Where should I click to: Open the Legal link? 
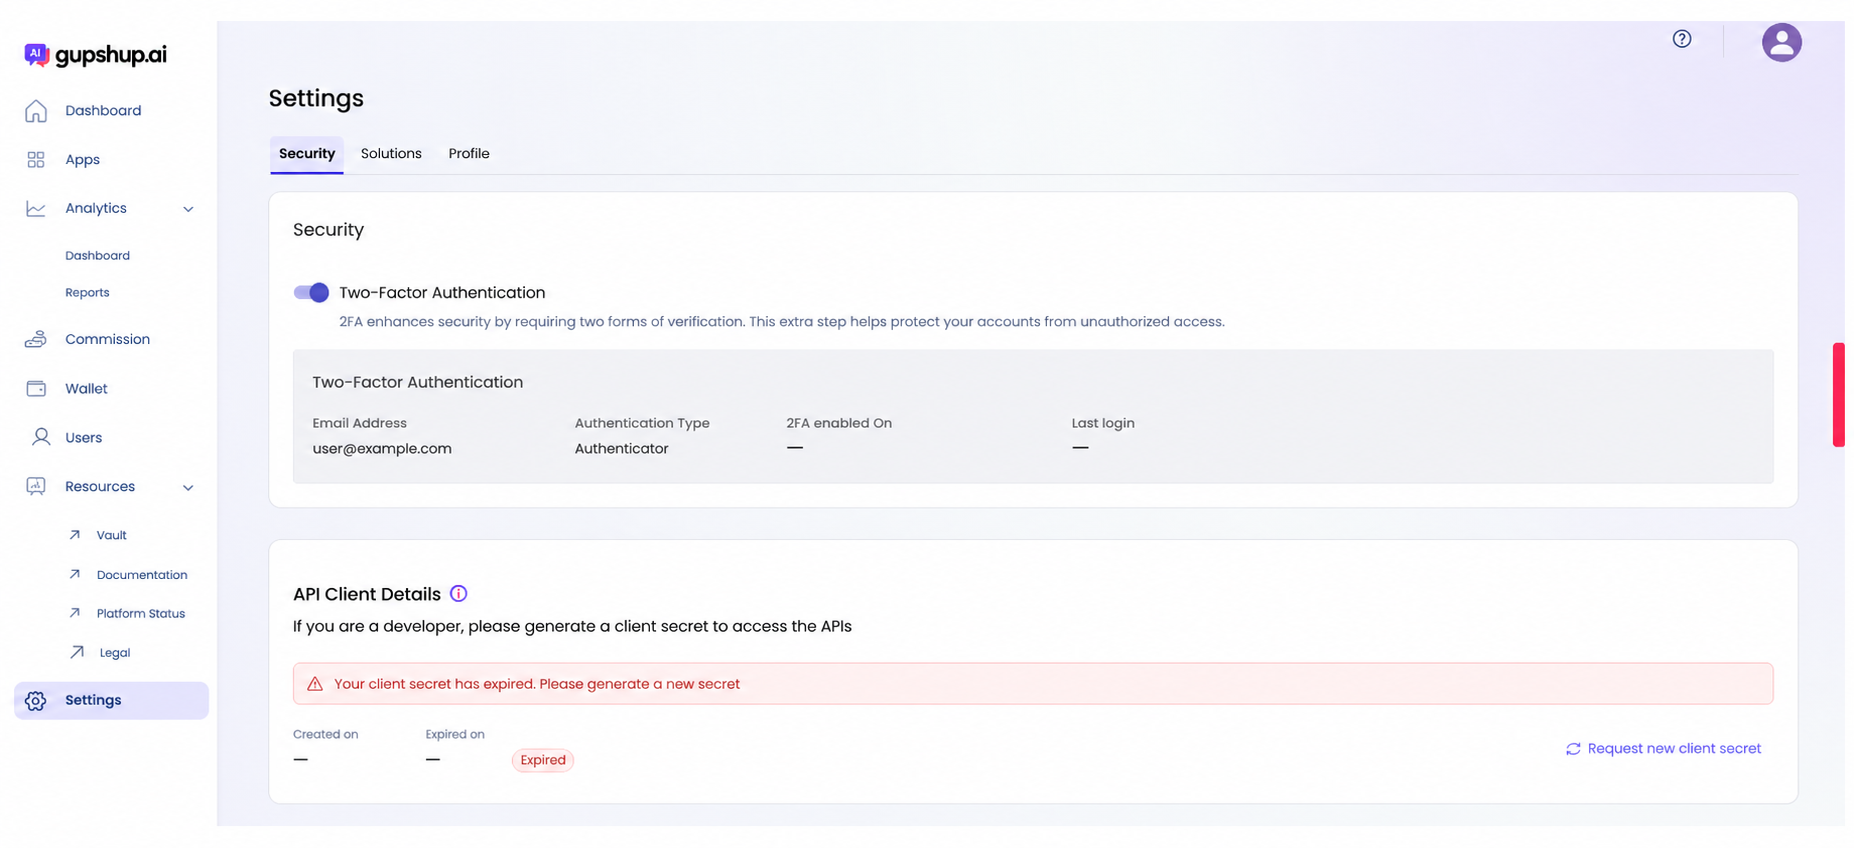pyautogui.click(x=115, y=653)
